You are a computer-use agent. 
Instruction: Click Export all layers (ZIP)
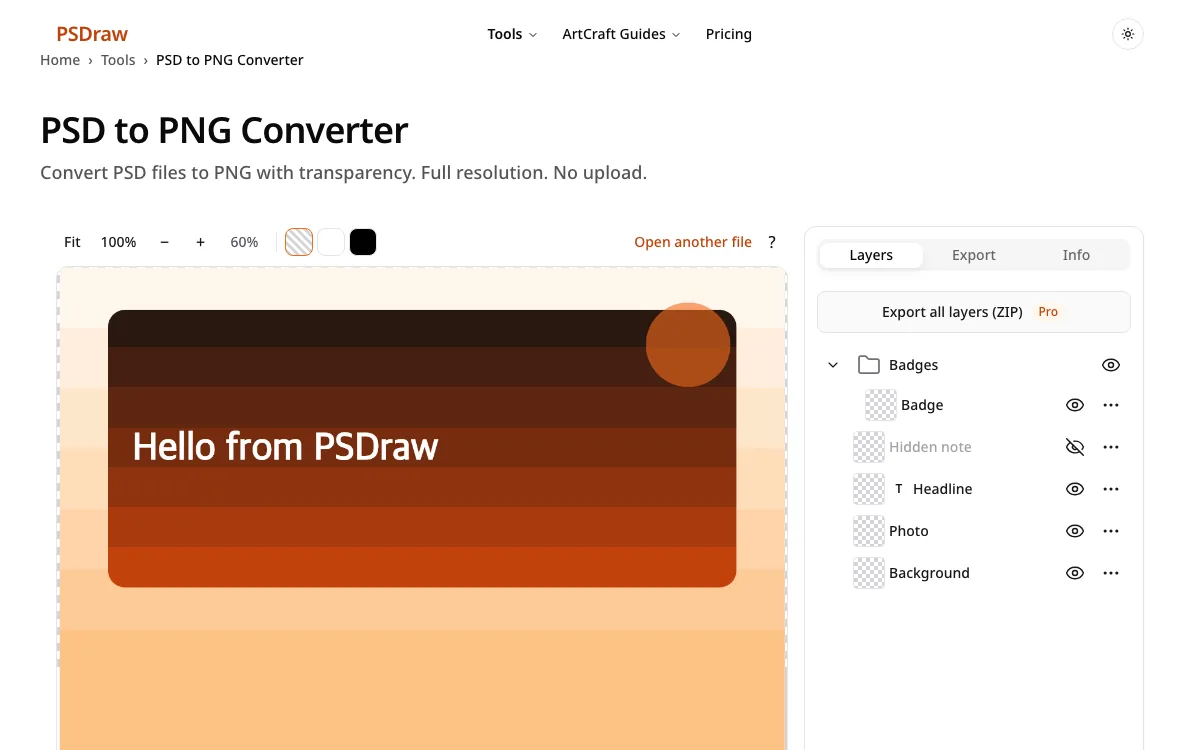(x=974, y=312)
